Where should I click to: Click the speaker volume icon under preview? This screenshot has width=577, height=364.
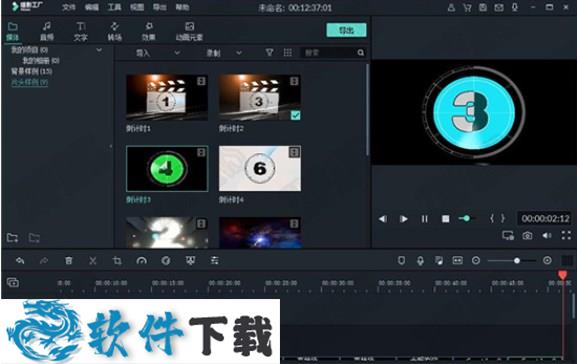pos(547,236)
